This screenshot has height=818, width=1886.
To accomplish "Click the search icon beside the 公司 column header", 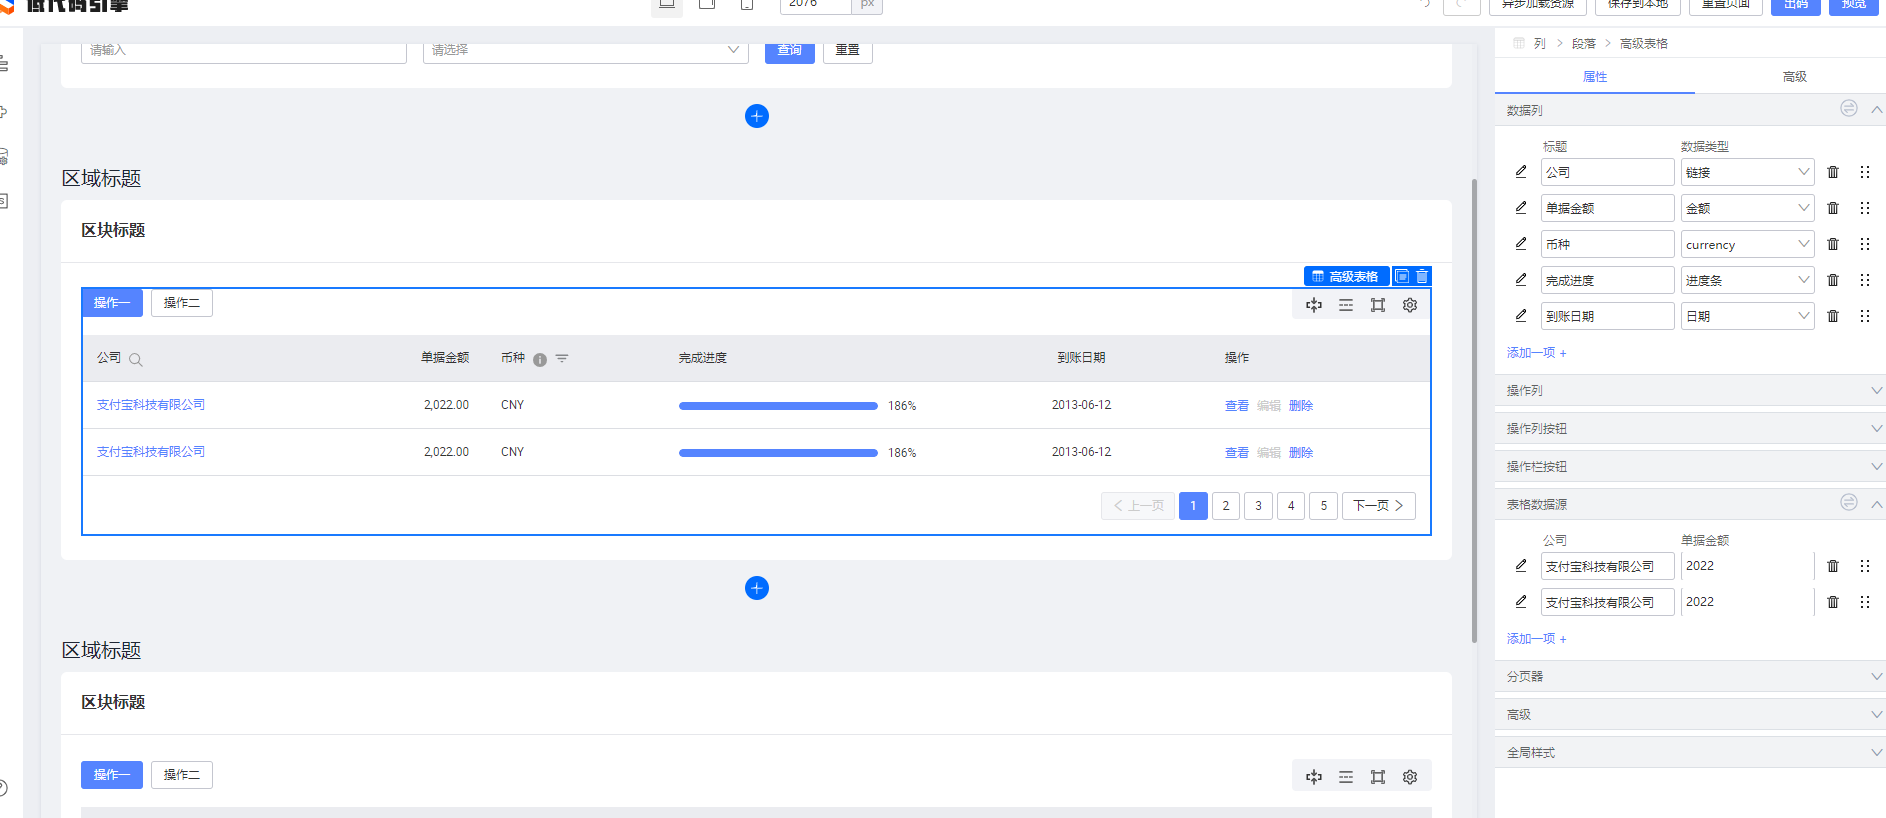I will (136, 360).
